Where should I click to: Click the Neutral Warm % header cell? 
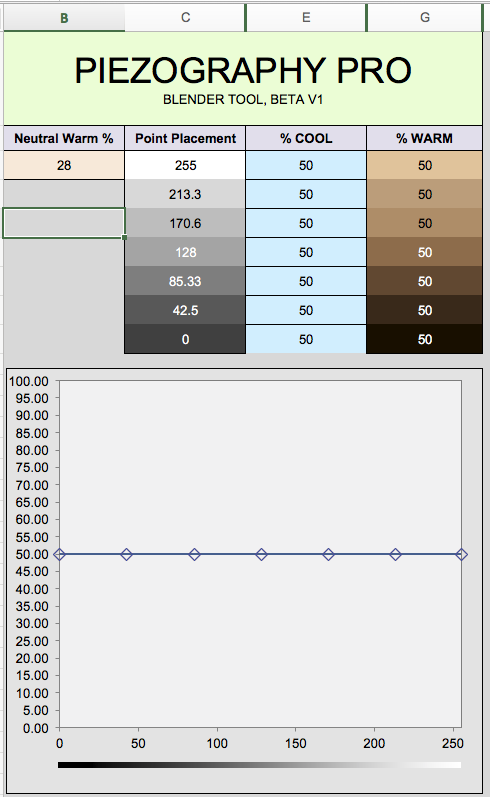(x=64, y=138)
